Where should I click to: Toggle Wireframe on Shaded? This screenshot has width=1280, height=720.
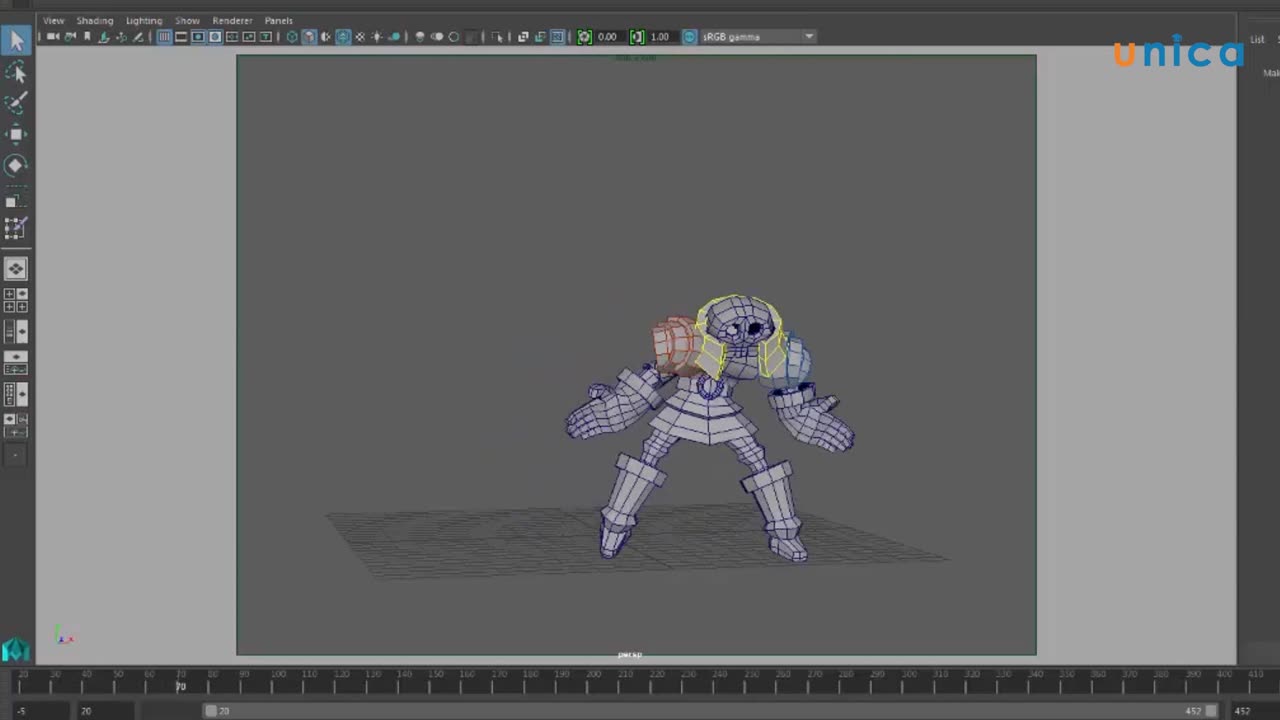click(x=343, y=37)
